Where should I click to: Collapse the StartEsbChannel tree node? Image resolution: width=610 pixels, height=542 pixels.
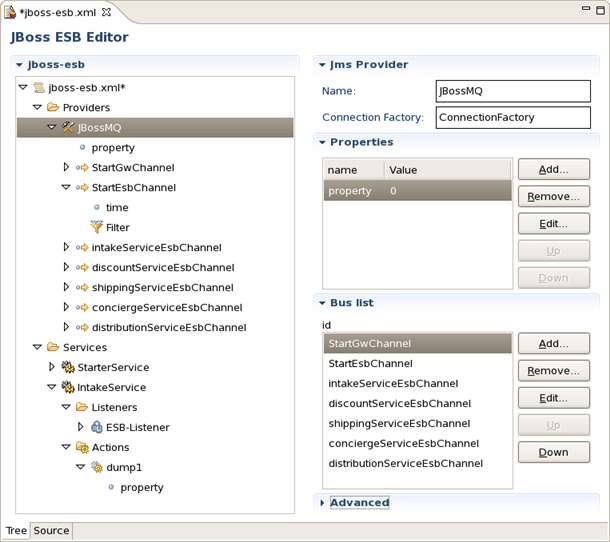pos(66,188)
